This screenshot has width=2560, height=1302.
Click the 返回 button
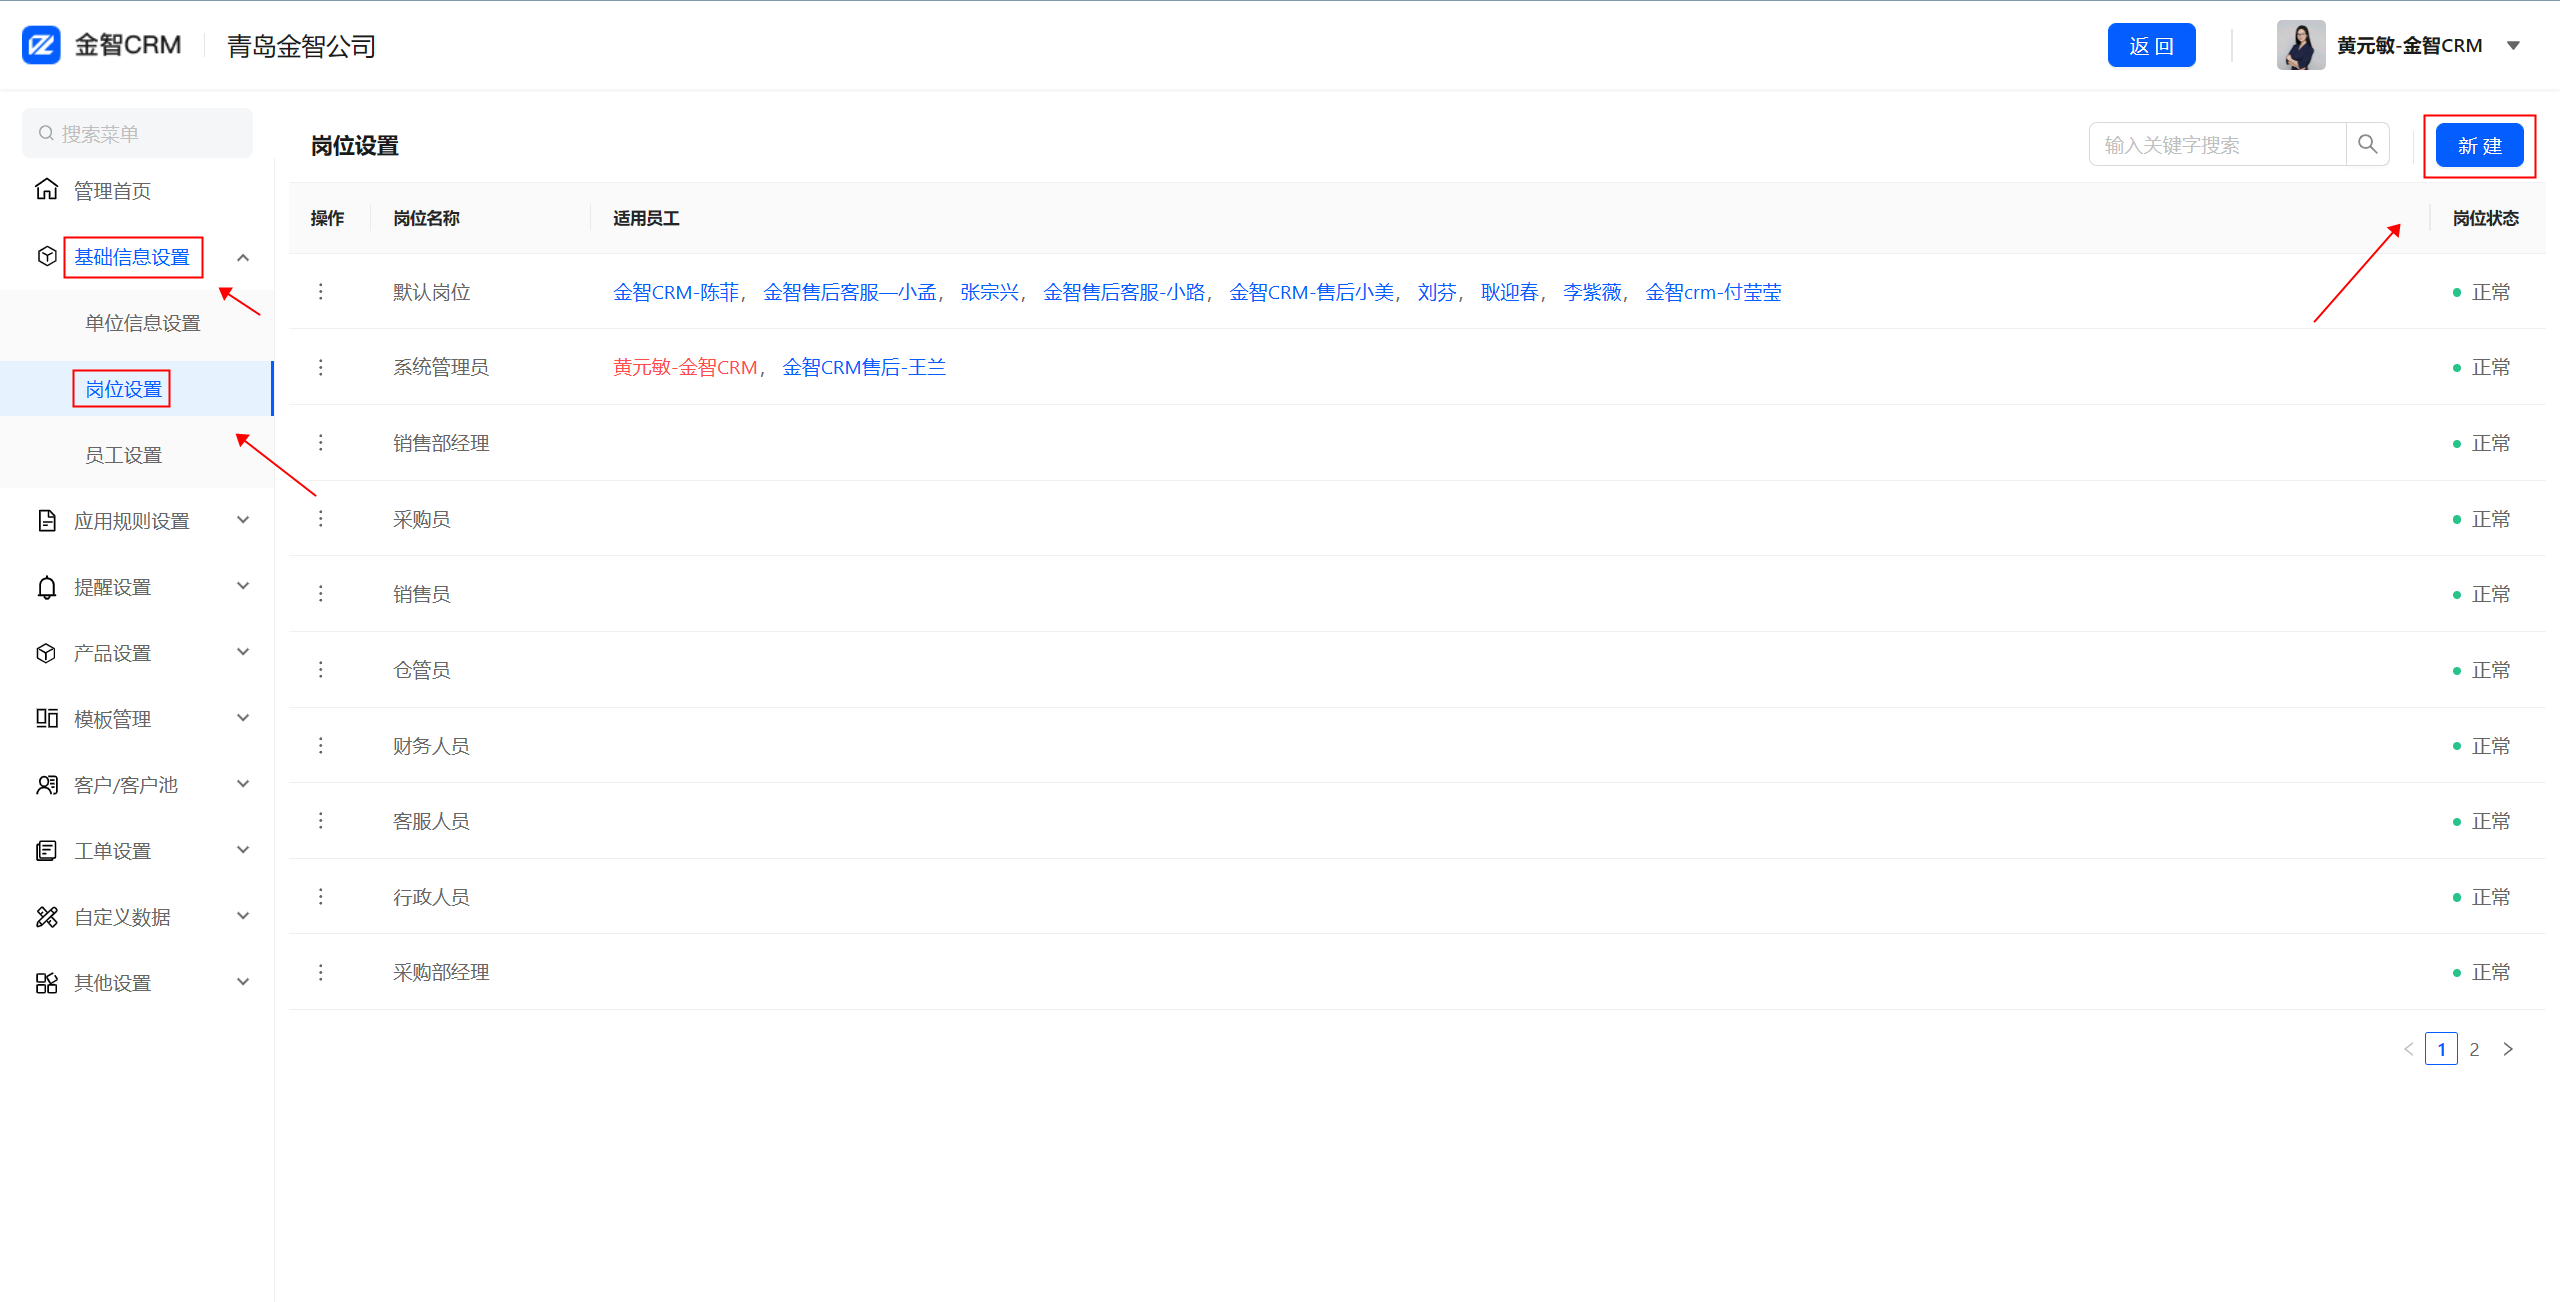click(2151, 45)
